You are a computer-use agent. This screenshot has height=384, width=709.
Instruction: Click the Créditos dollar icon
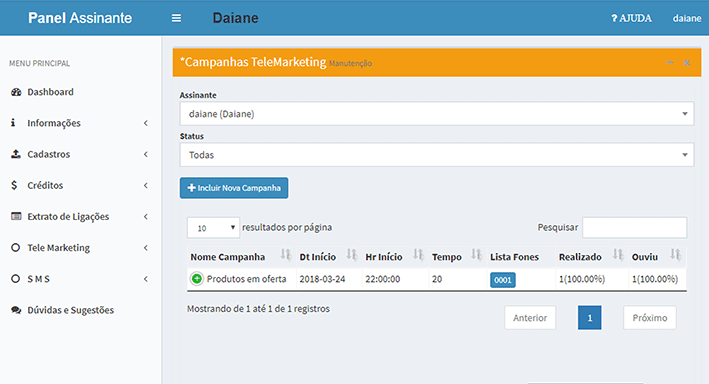(14, 185)
